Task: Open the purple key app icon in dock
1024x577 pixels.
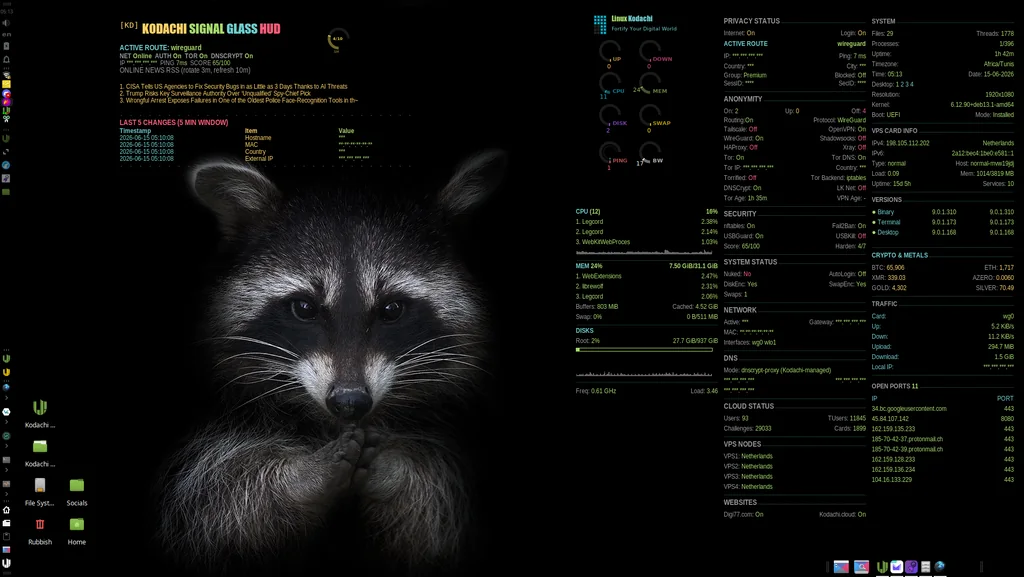Action: 911,567
